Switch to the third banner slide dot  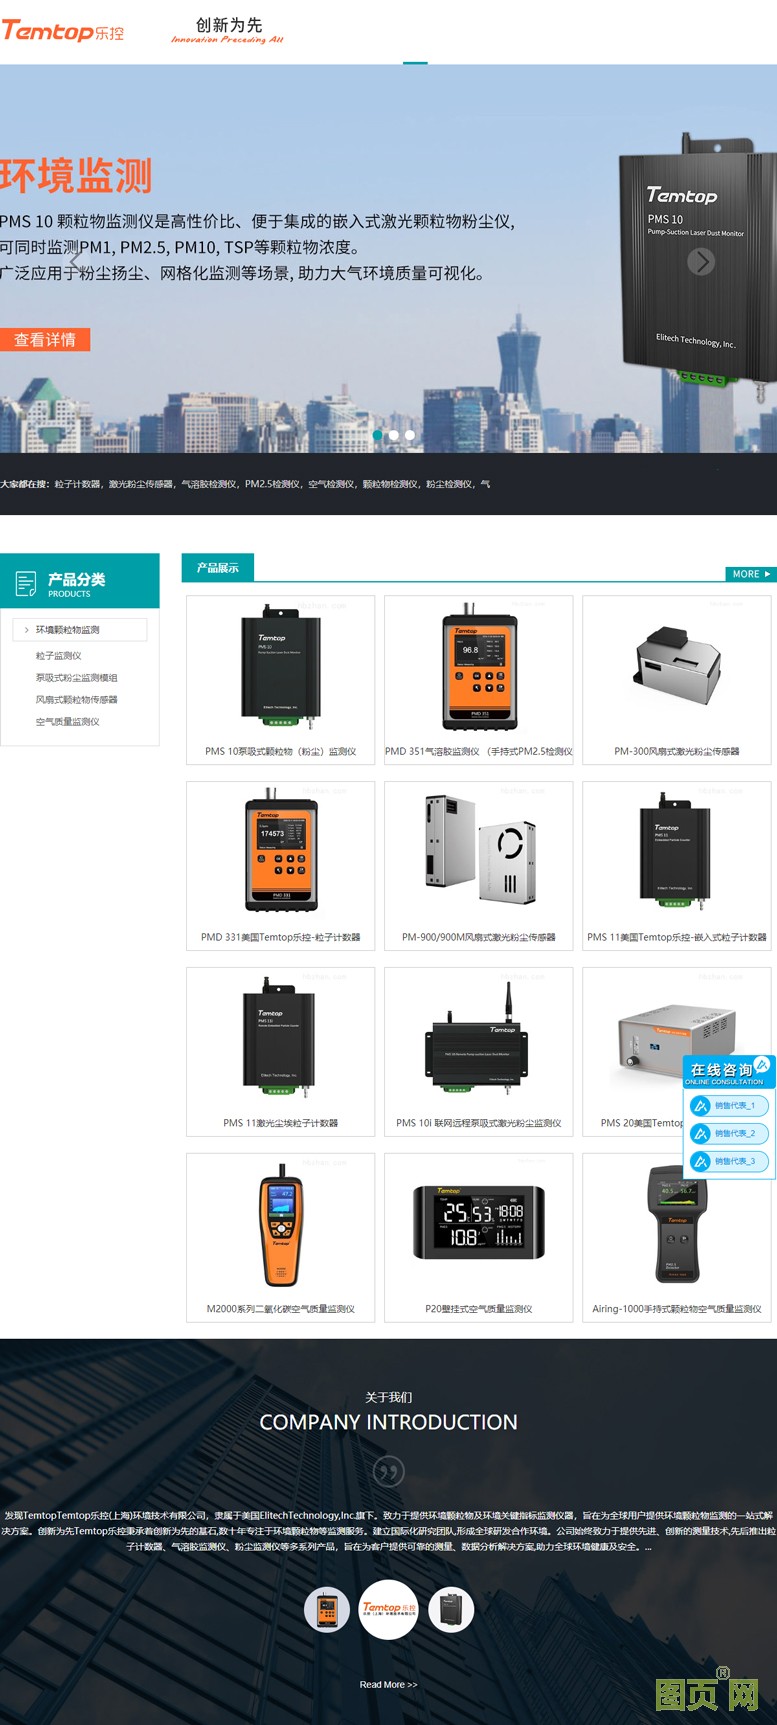point(410,435)
